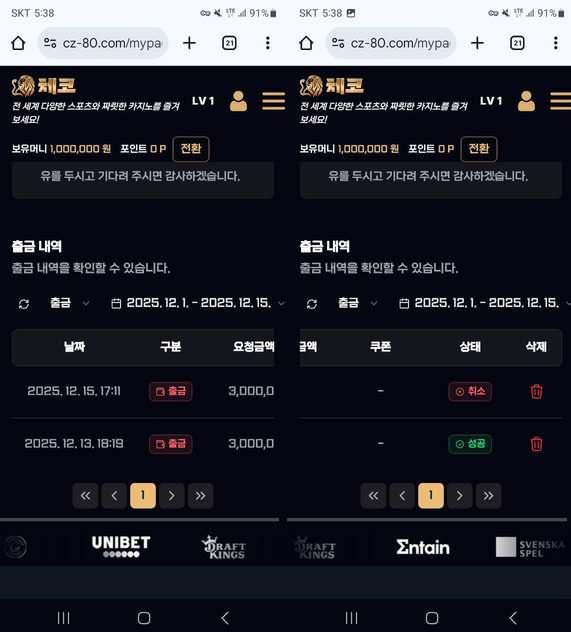Delete the cancelled withdrawal record
The width and height of the screenshot is (571, 632).
536,391
